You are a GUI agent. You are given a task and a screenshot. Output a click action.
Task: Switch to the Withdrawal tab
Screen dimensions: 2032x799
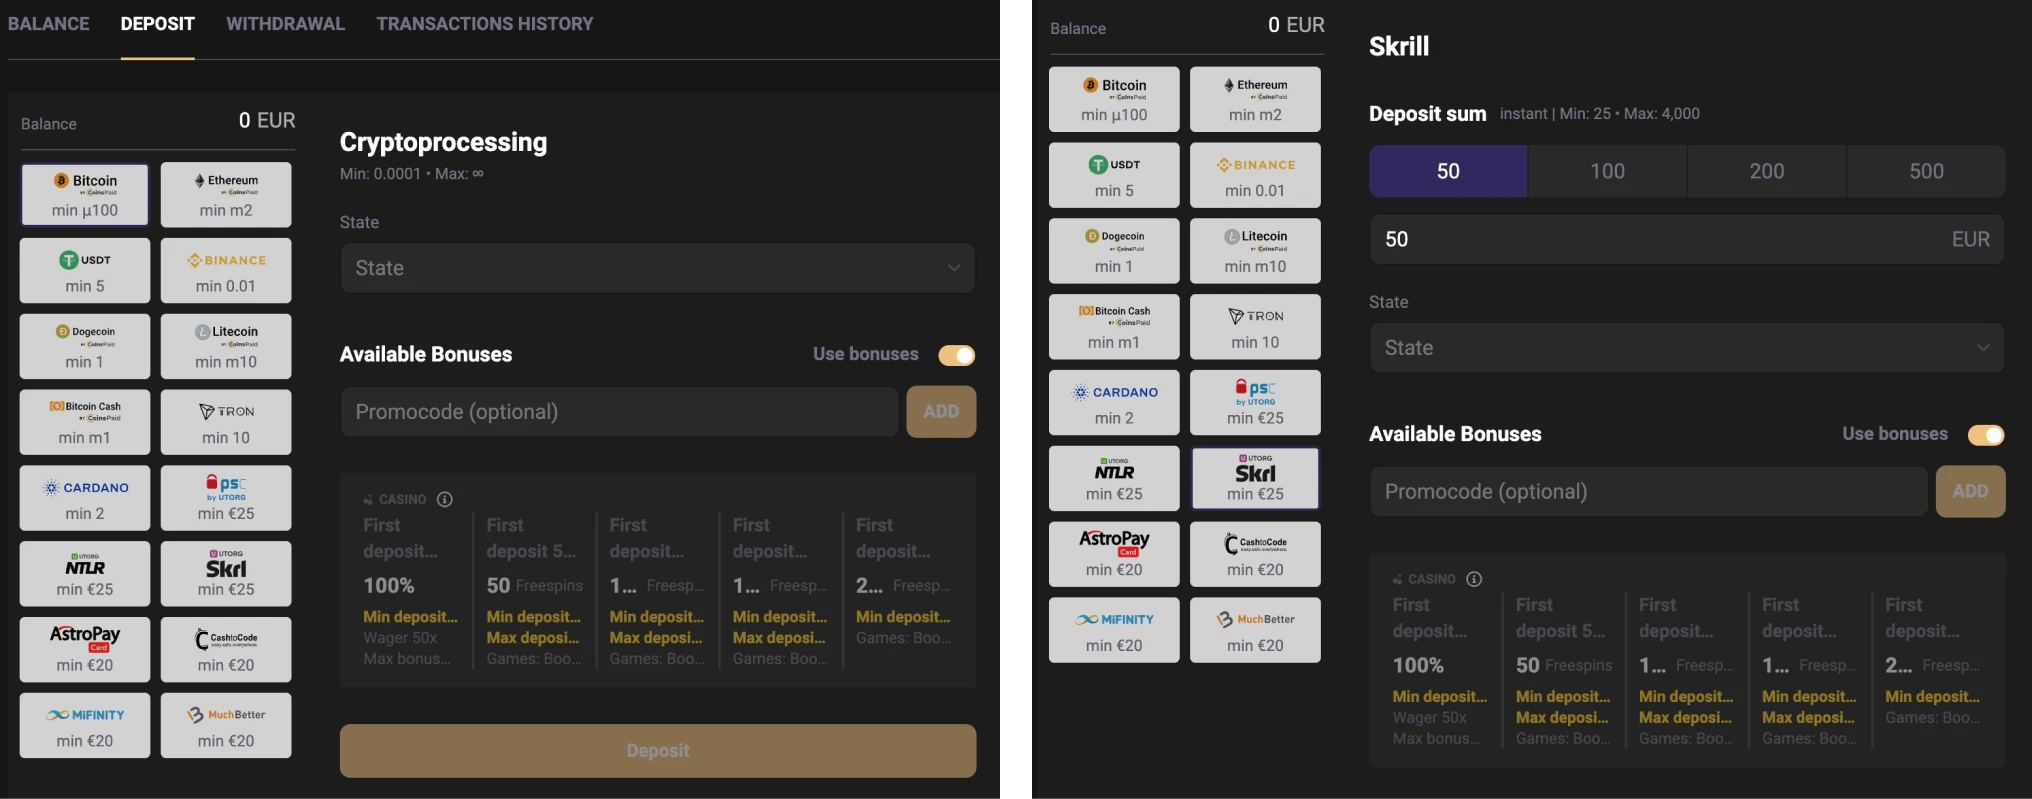click(285, 24)
